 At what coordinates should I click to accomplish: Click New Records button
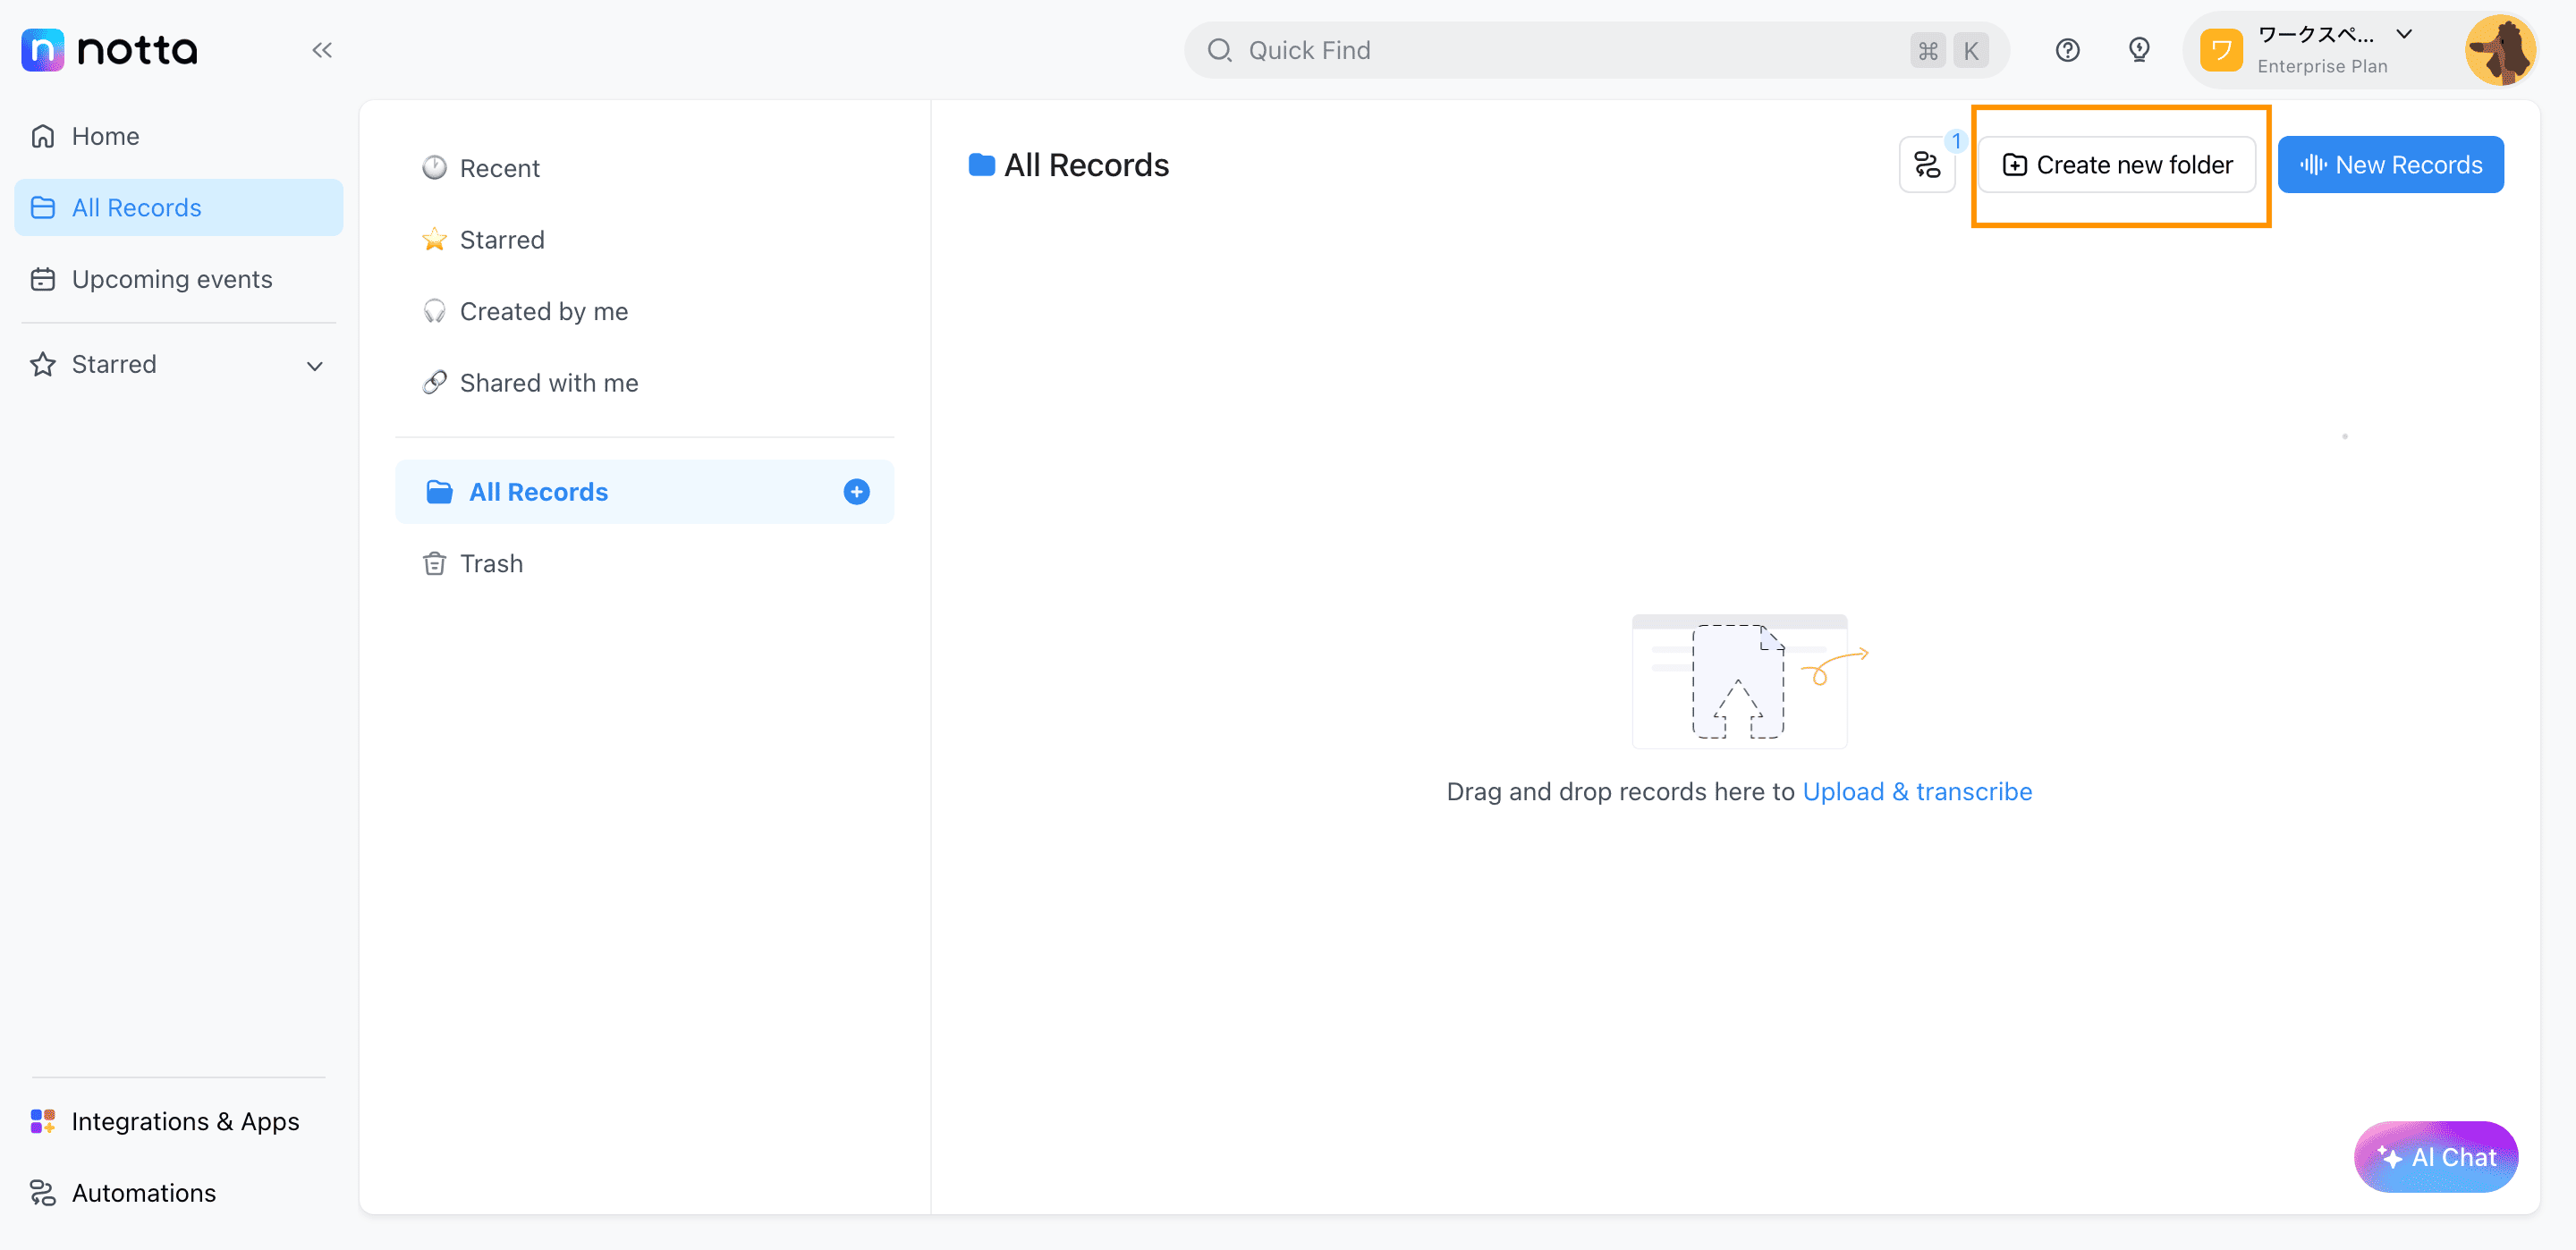(x=2390, y=165)
